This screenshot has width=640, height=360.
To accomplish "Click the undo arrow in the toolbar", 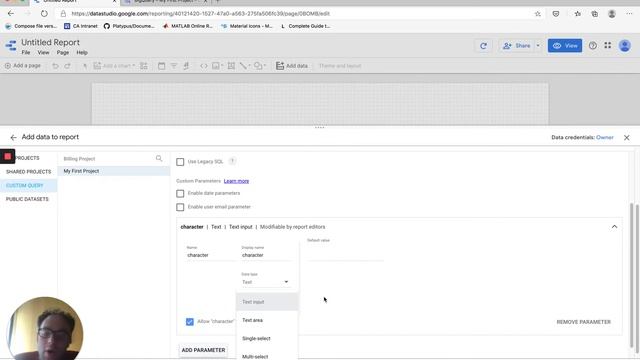I will pyautogui.click(x=55, y=66).
